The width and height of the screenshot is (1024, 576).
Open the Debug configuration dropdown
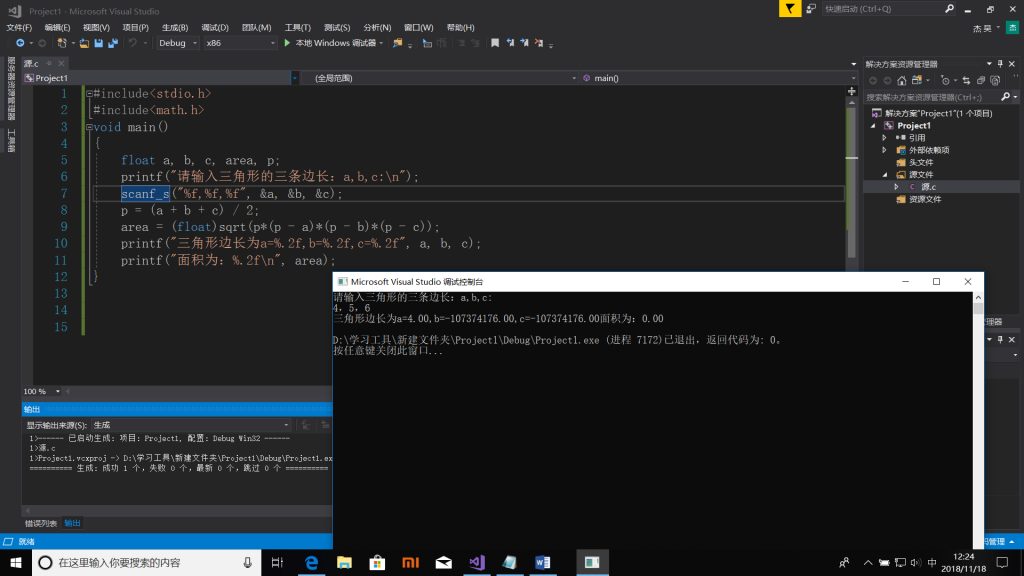178,43
